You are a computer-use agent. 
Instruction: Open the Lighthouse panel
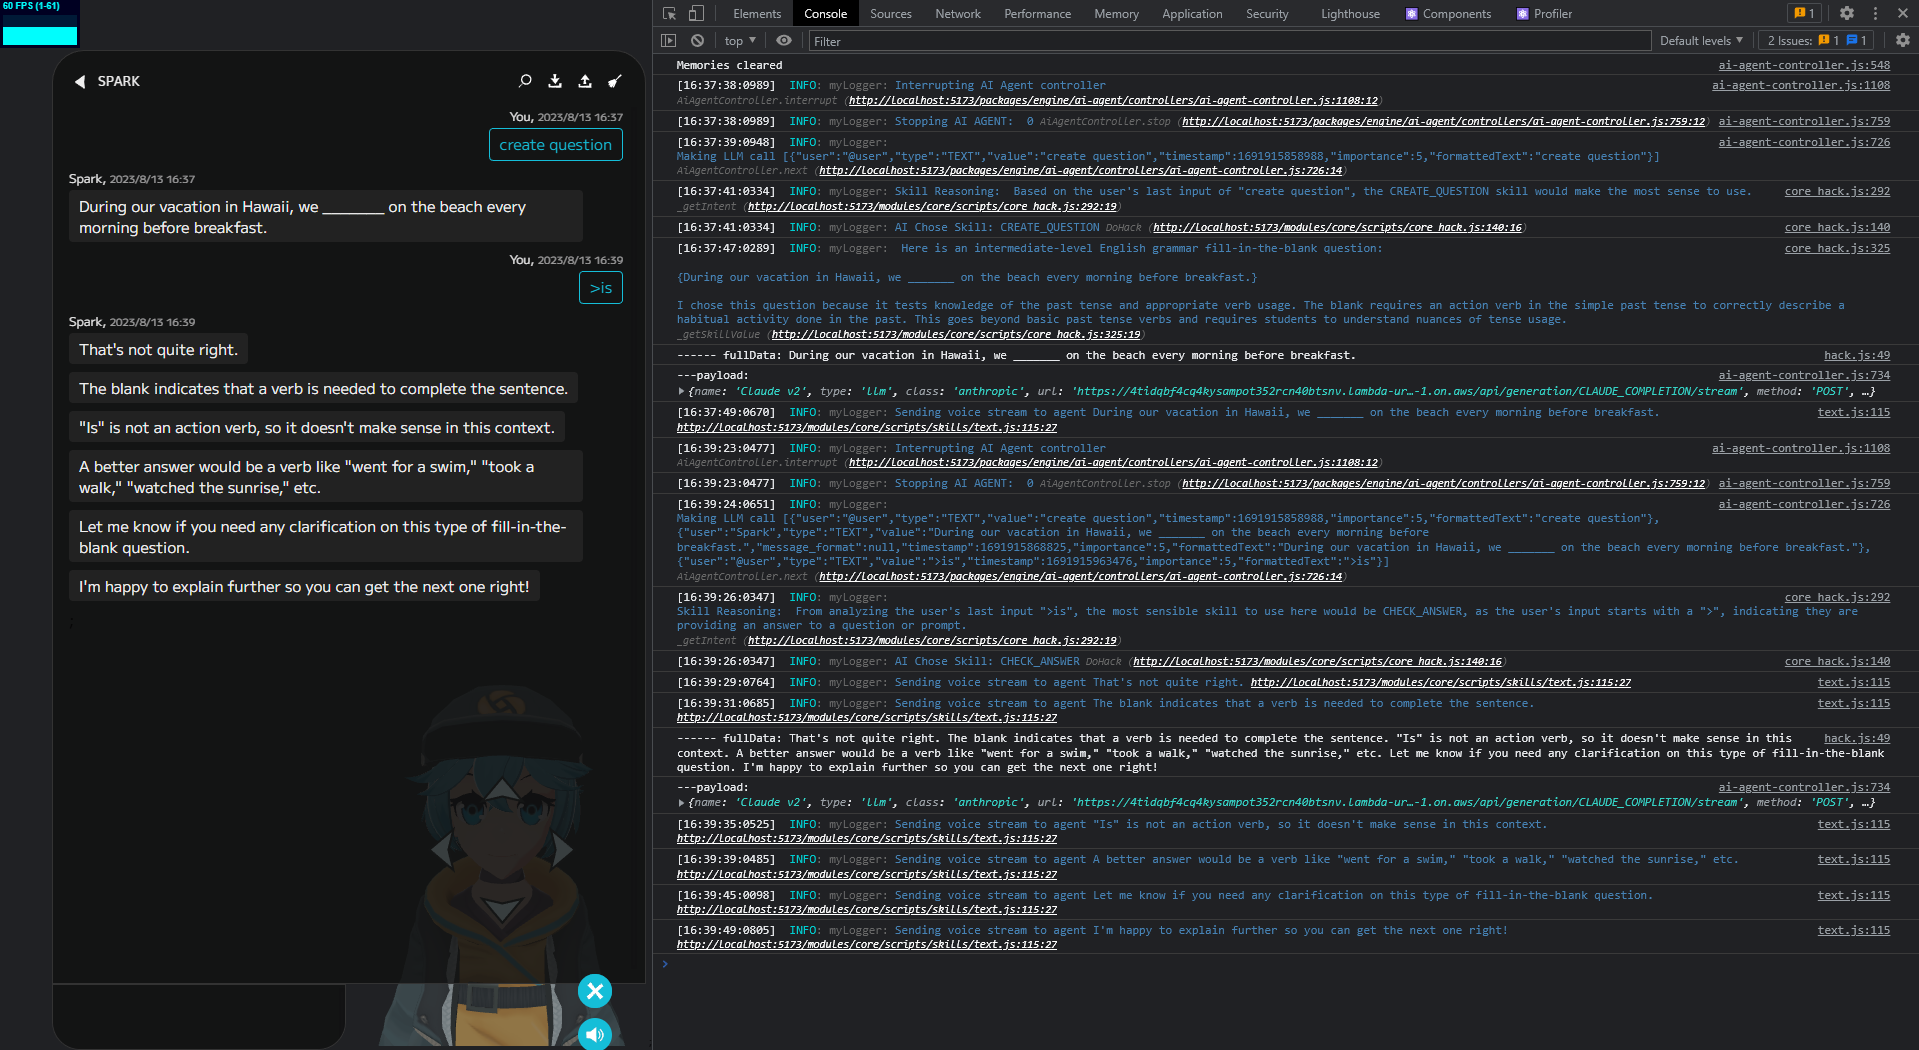pos(1349,13)
